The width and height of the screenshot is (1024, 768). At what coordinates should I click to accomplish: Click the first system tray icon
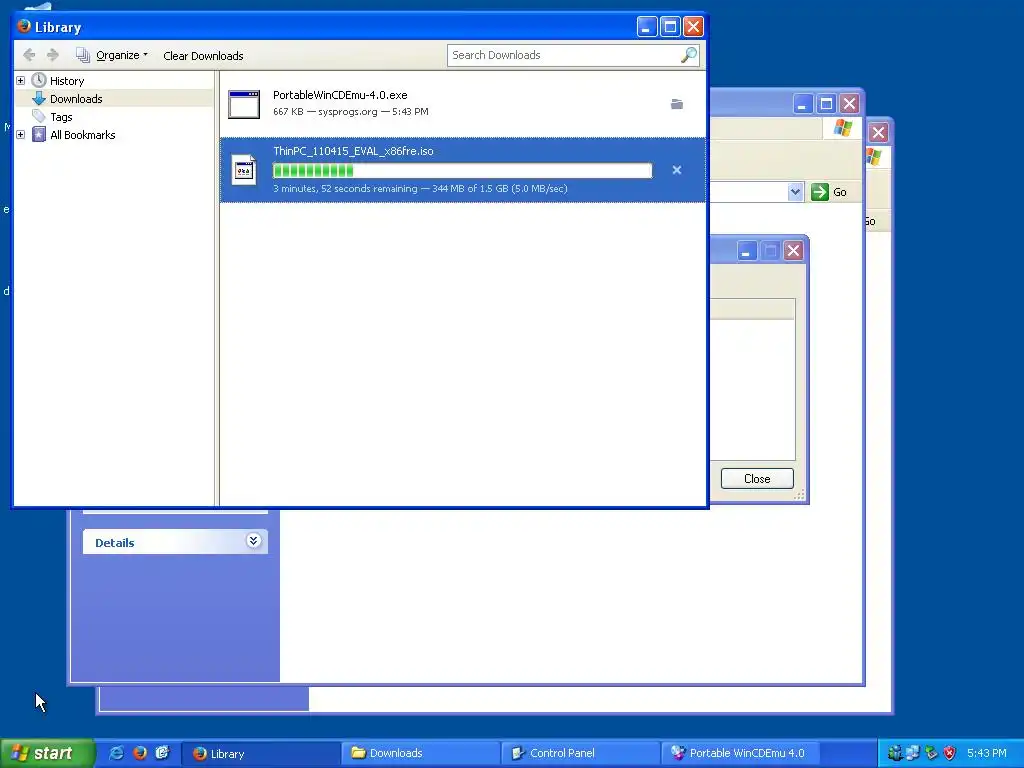click(x=895, y=753)
